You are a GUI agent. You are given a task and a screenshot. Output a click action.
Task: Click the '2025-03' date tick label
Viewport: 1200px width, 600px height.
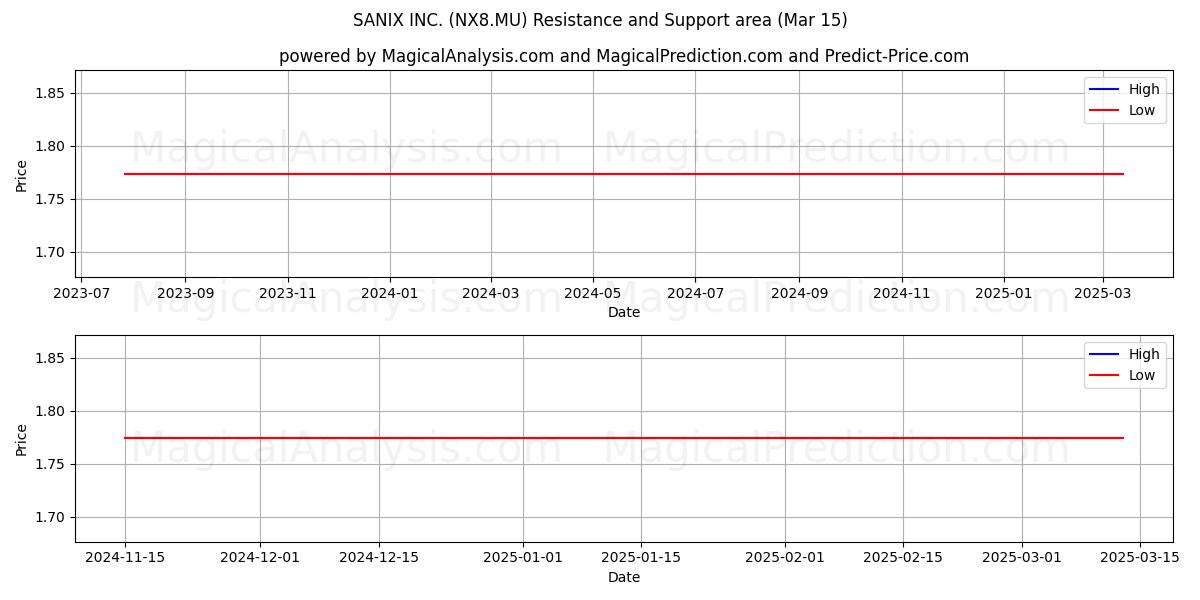coord(1103,293)
